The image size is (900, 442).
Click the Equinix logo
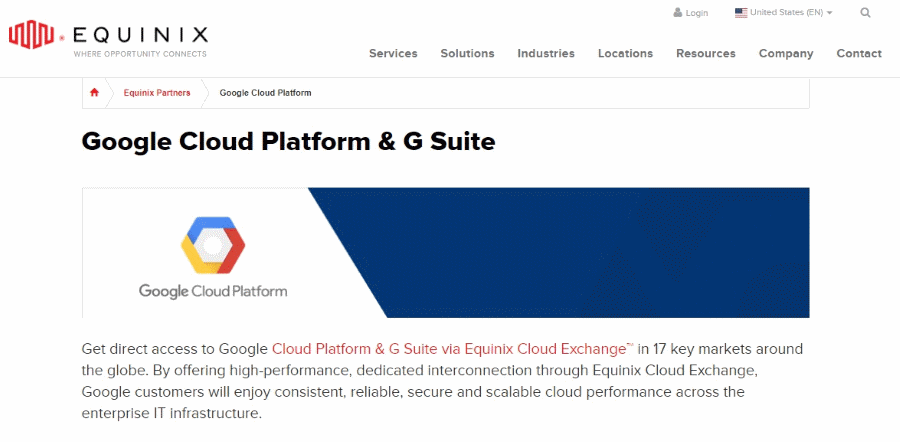[x=108, y=37]
